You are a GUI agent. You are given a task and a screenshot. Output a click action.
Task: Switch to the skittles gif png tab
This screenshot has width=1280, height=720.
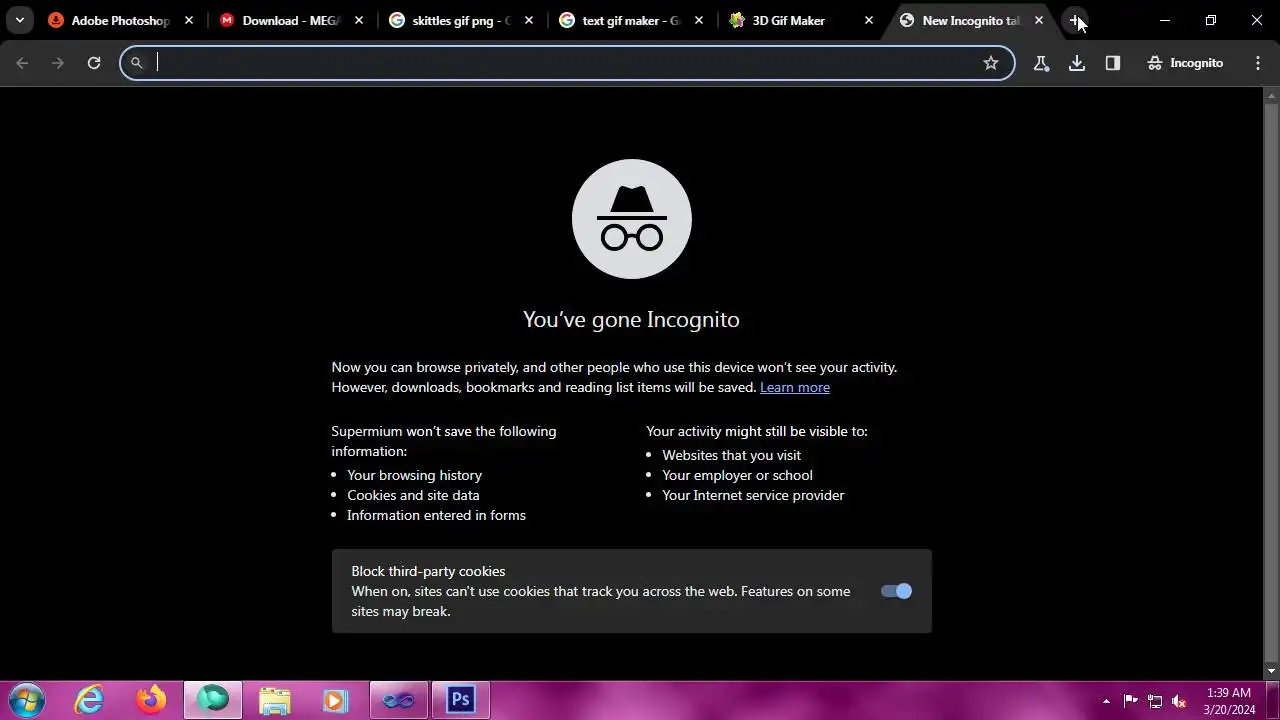click(x=460, y=20)
